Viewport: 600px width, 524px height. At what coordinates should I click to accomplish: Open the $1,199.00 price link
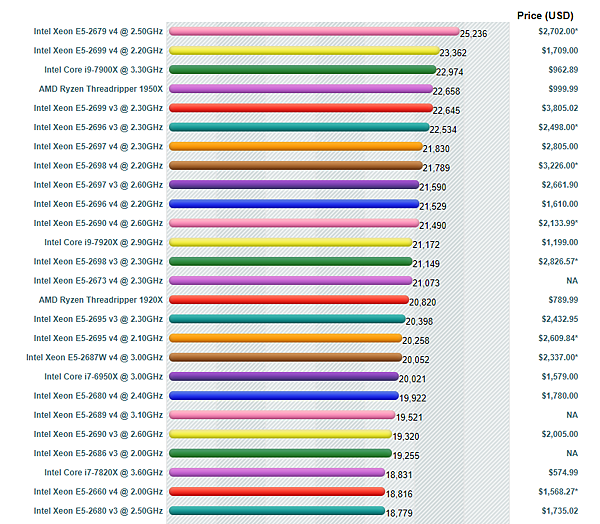[x=559, y=242]
